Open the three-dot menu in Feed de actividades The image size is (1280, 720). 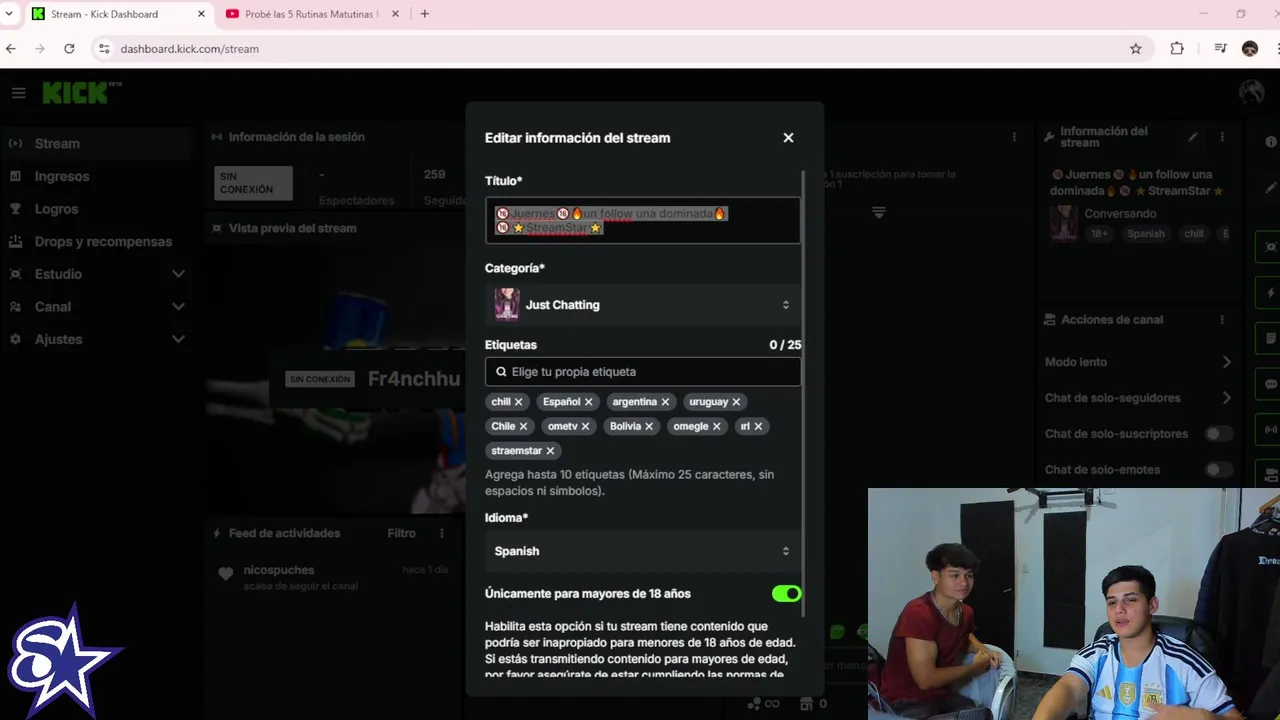441,533
